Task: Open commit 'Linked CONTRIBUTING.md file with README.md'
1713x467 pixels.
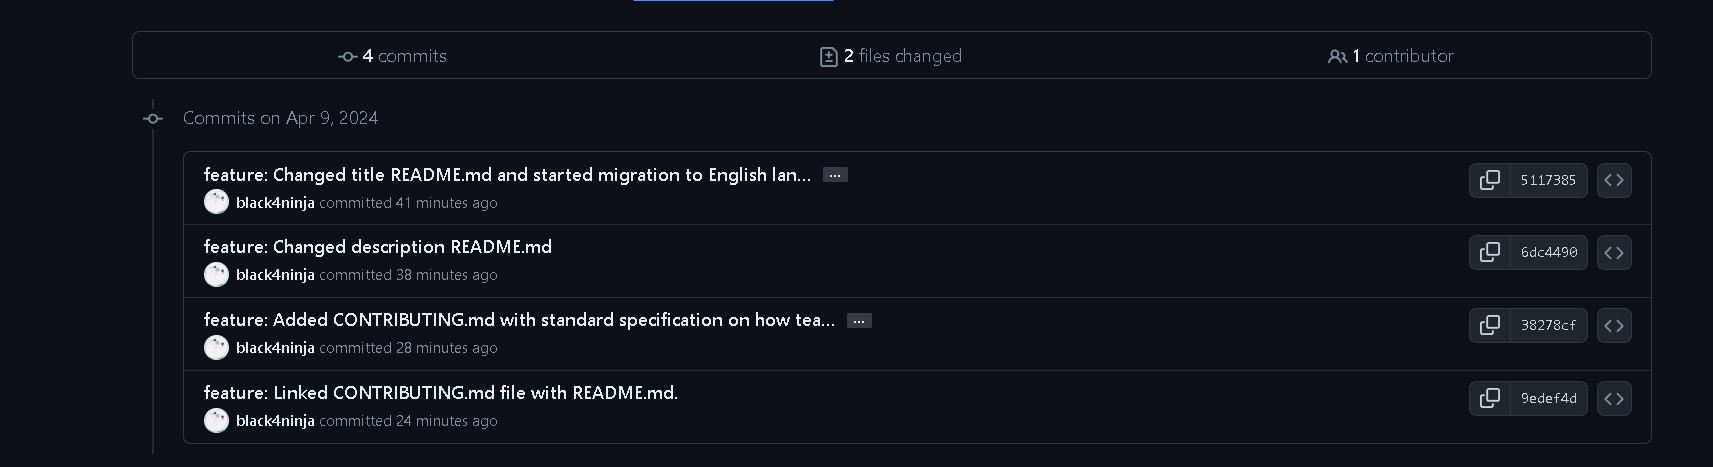Action: coord(440,393)
